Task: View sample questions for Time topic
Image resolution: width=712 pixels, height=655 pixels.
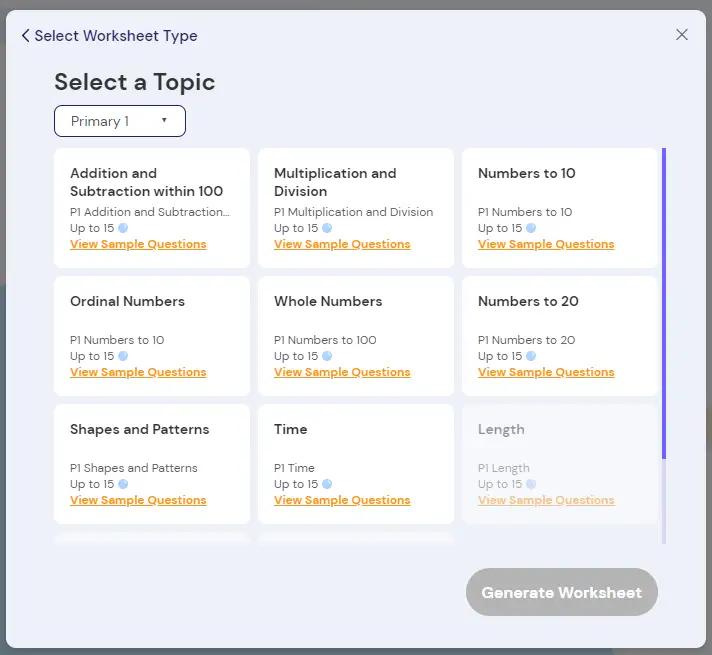Action: [342, 501]
